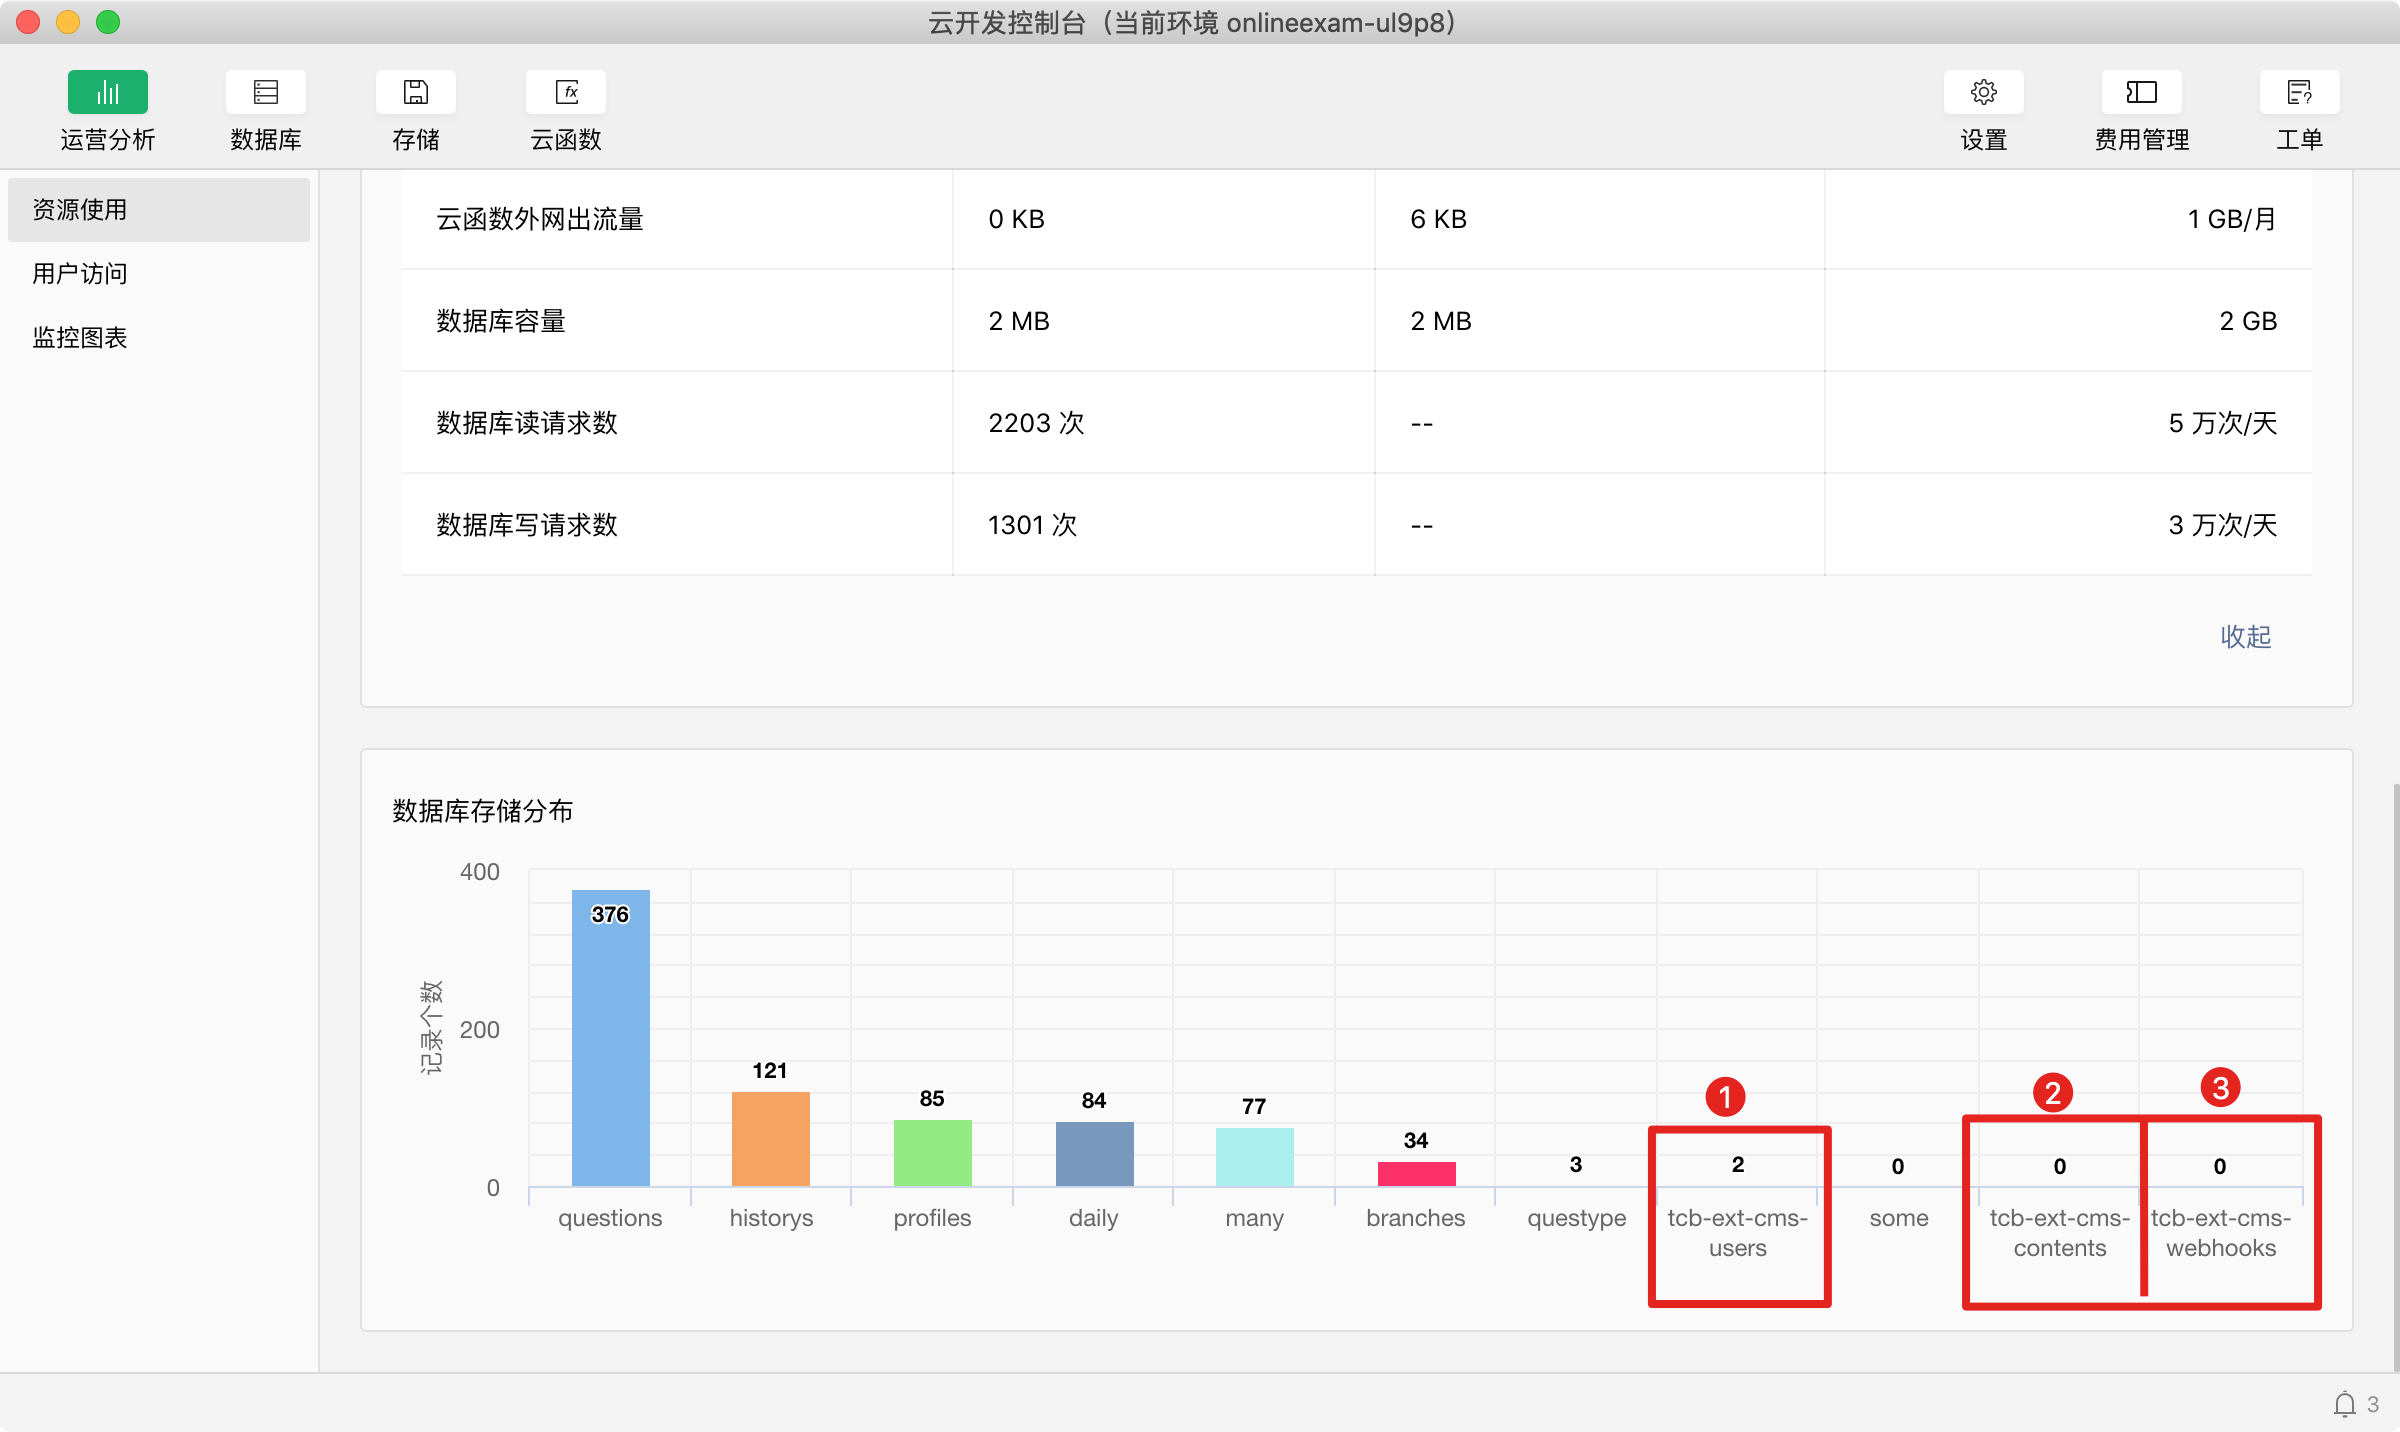Open the 设置 gear icon
The width and height of the screenshot is (2400, 1432).
[x=1983, y=93]
